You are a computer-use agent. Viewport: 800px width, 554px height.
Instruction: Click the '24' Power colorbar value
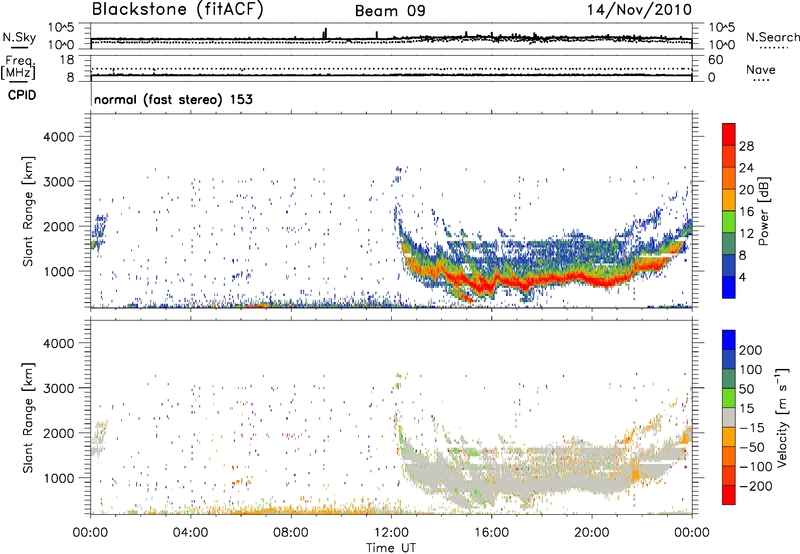[x=746, y=168]
